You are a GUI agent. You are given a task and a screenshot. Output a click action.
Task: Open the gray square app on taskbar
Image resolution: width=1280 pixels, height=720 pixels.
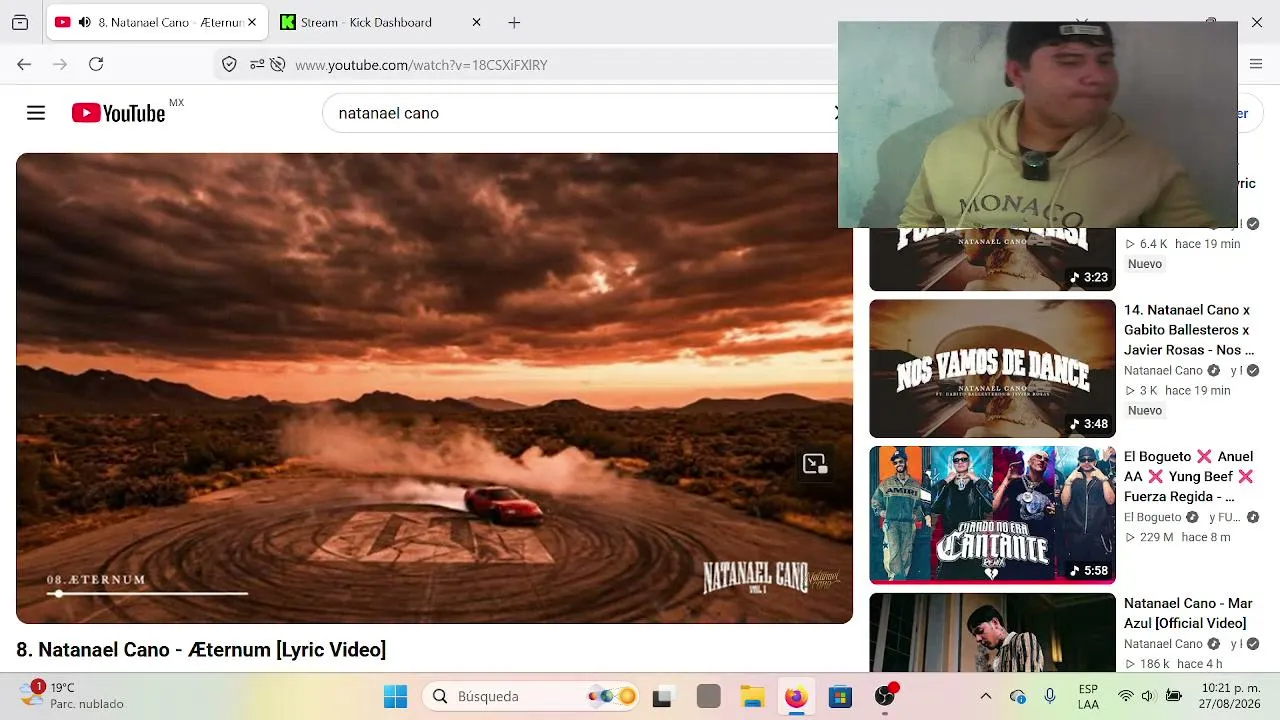click(709, 697)
